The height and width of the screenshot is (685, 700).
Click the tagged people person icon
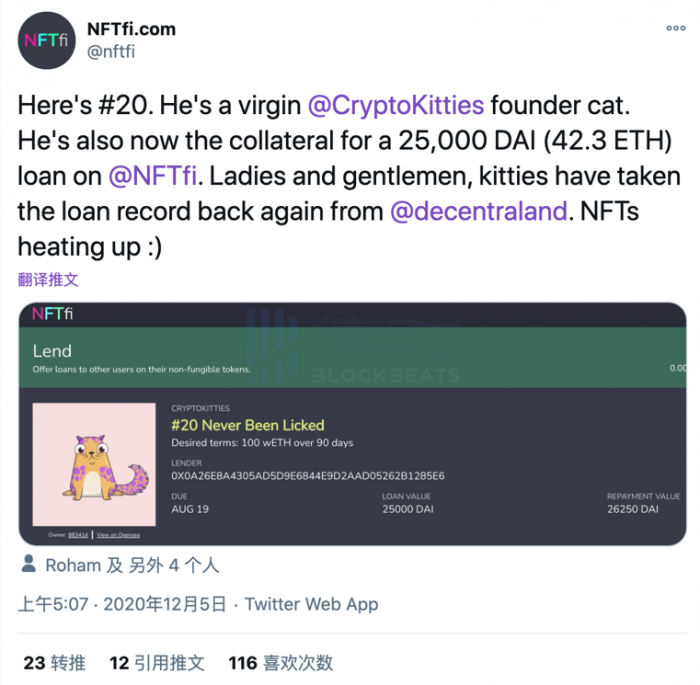click(x=29, y=564)
